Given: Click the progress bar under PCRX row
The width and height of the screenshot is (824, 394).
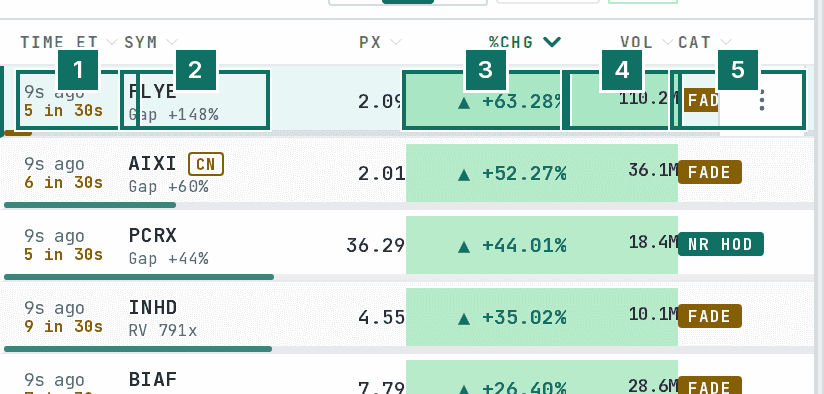Looking at the screenshot, I should coord(139,277).
